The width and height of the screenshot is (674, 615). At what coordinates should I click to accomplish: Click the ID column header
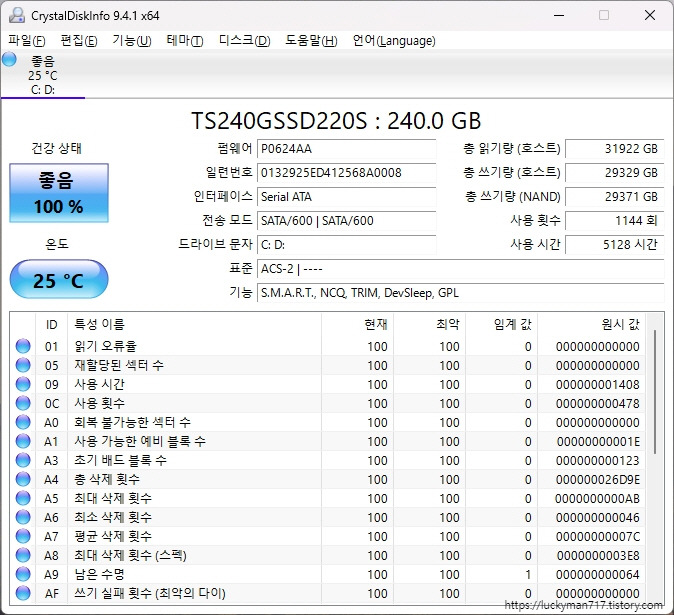[x=52, y=324]
